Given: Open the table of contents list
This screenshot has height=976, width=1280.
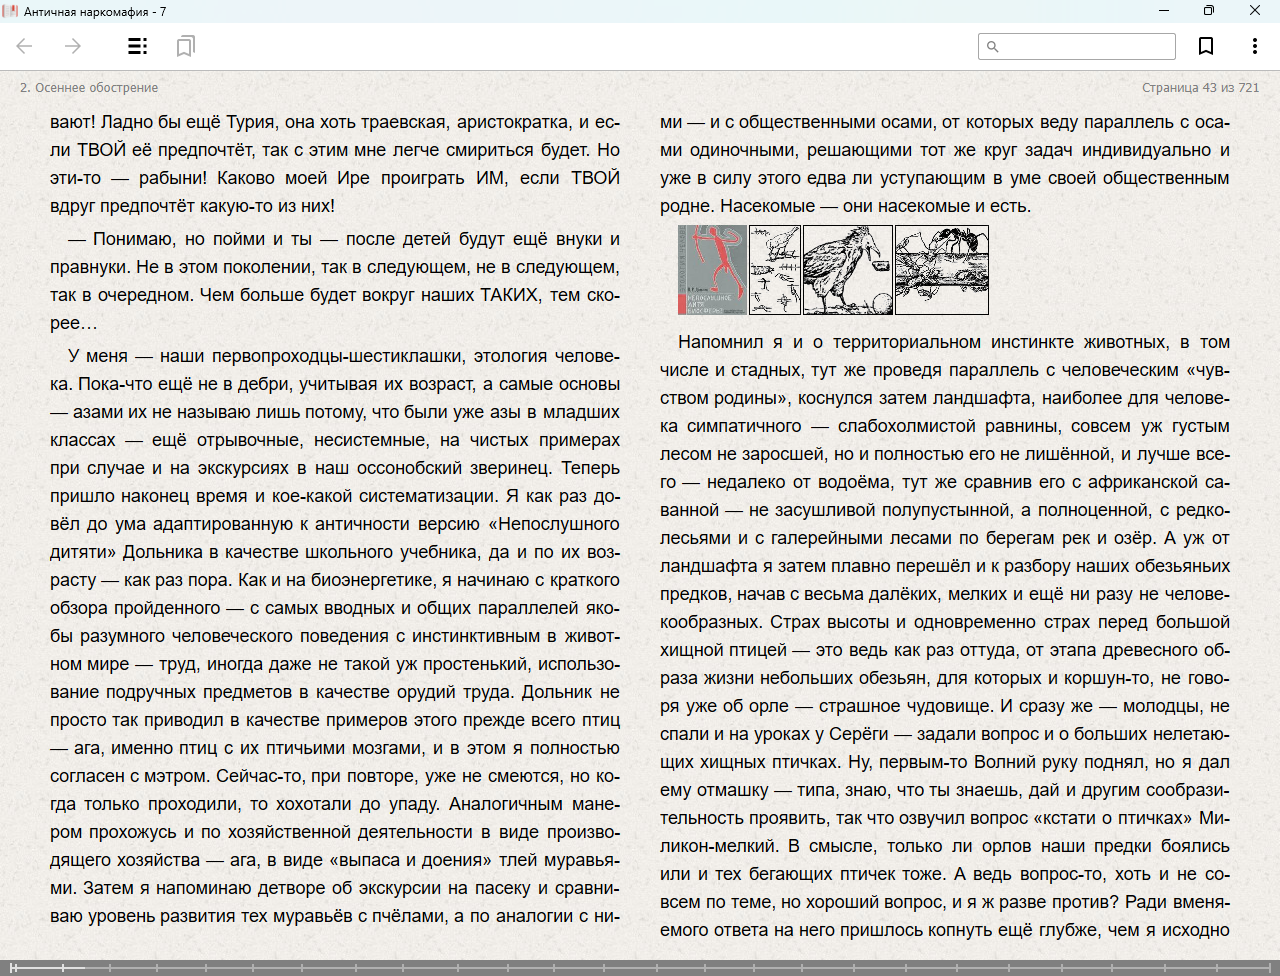Looking at the screenshot, I should coord(137,46).
